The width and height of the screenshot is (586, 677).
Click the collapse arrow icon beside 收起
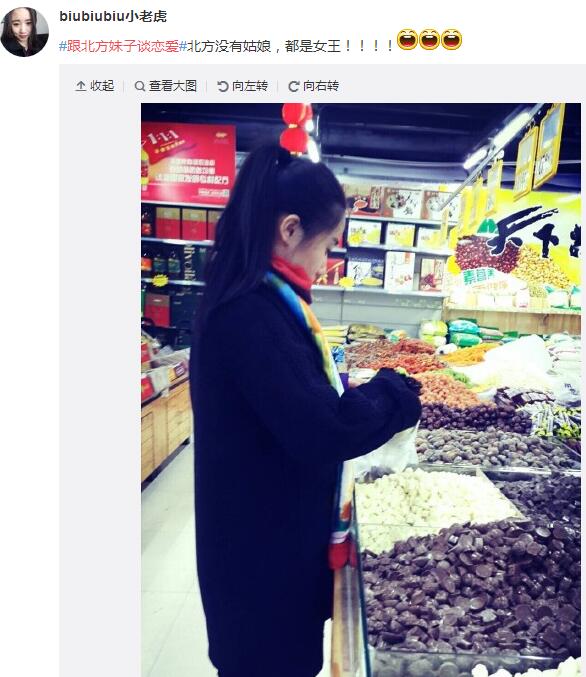[x=81, y=86]
